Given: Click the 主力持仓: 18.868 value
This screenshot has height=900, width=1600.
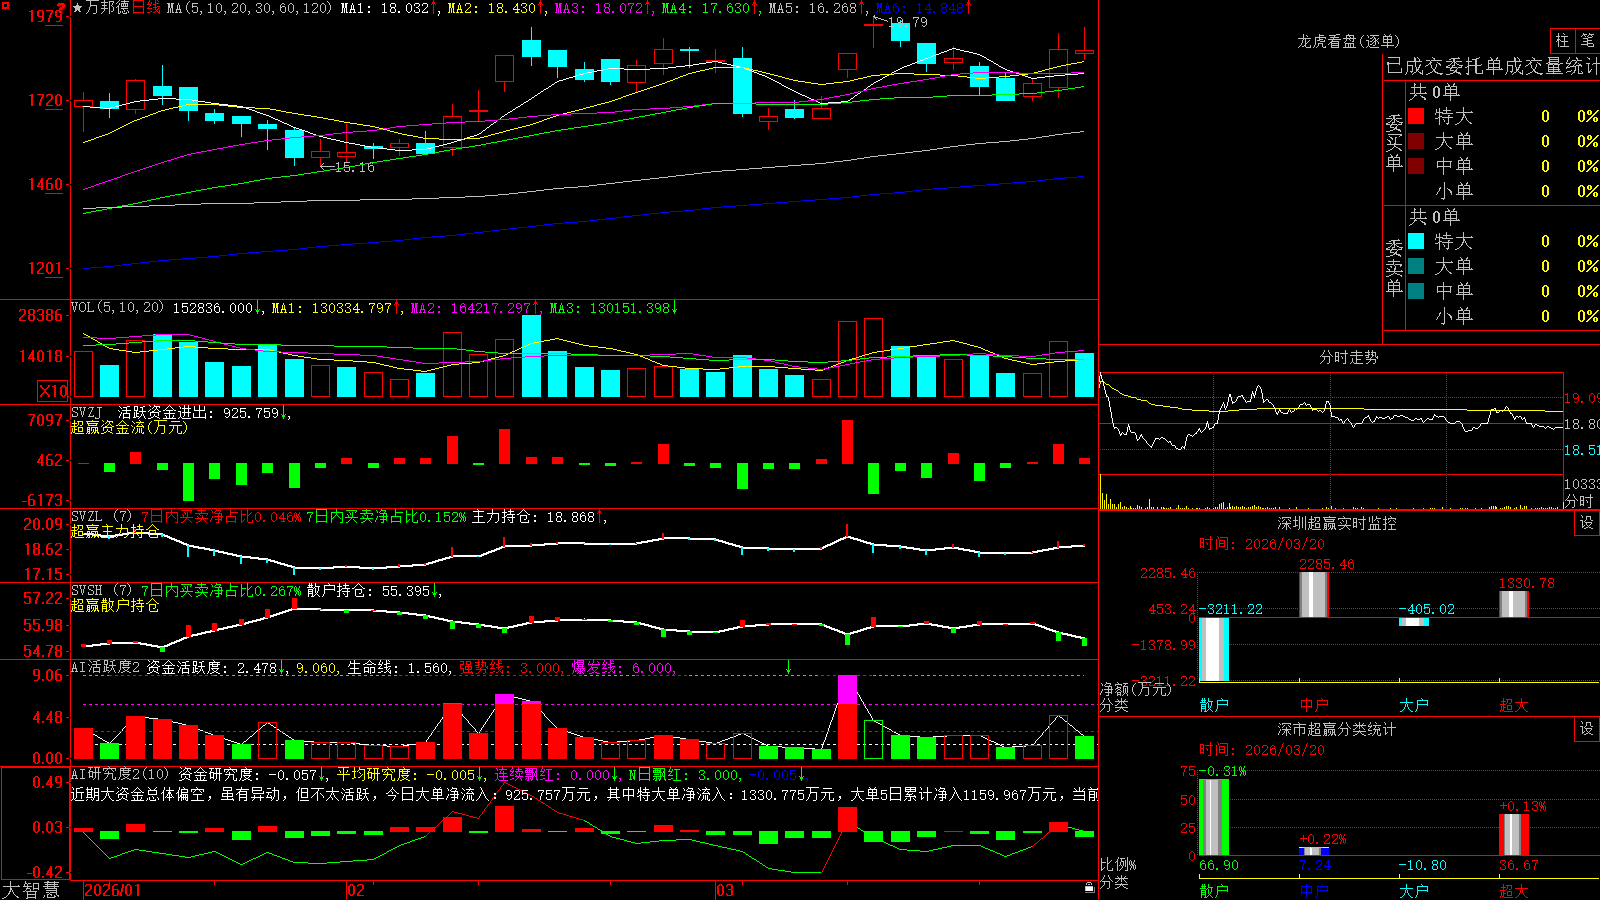Looking at the screenshot, I should tap(533, 517).
